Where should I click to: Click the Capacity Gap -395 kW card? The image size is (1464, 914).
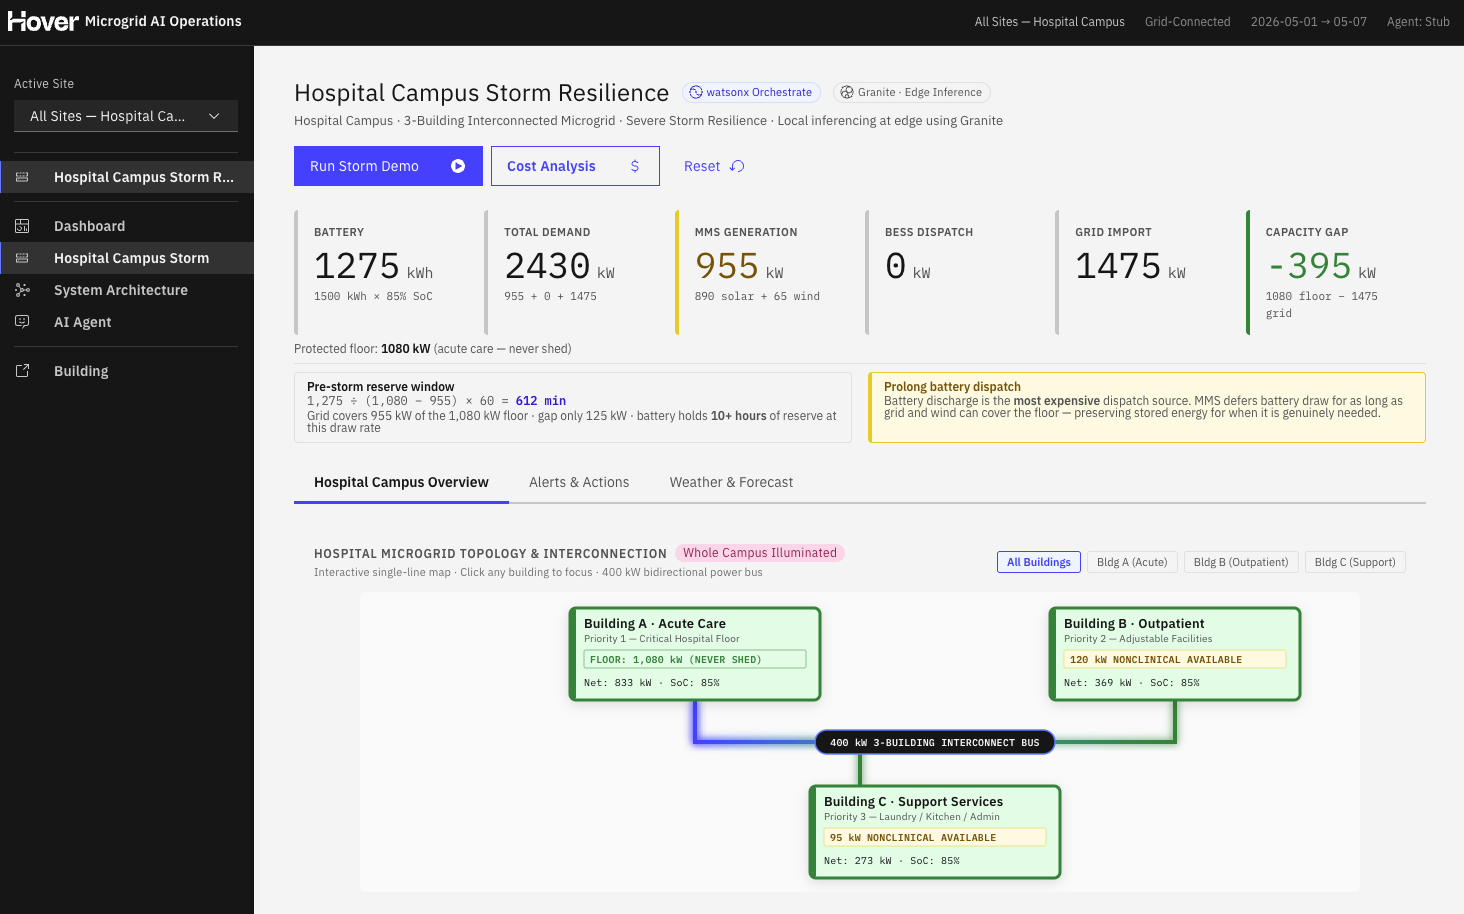tap(1336, 272)
